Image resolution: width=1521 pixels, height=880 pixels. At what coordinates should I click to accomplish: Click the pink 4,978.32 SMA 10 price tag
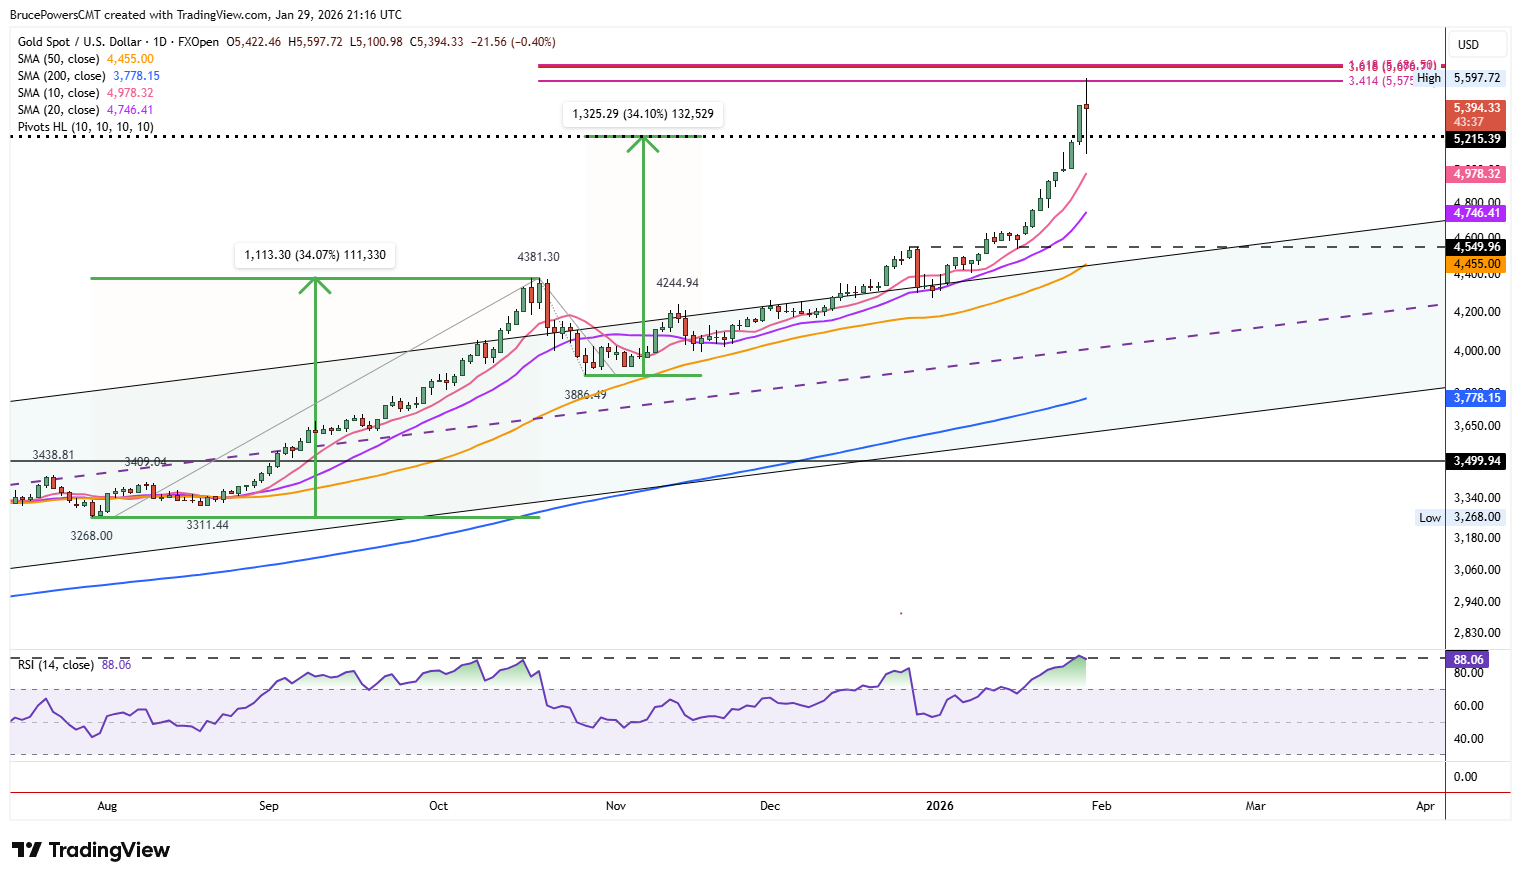click(x=1476, y=174)
